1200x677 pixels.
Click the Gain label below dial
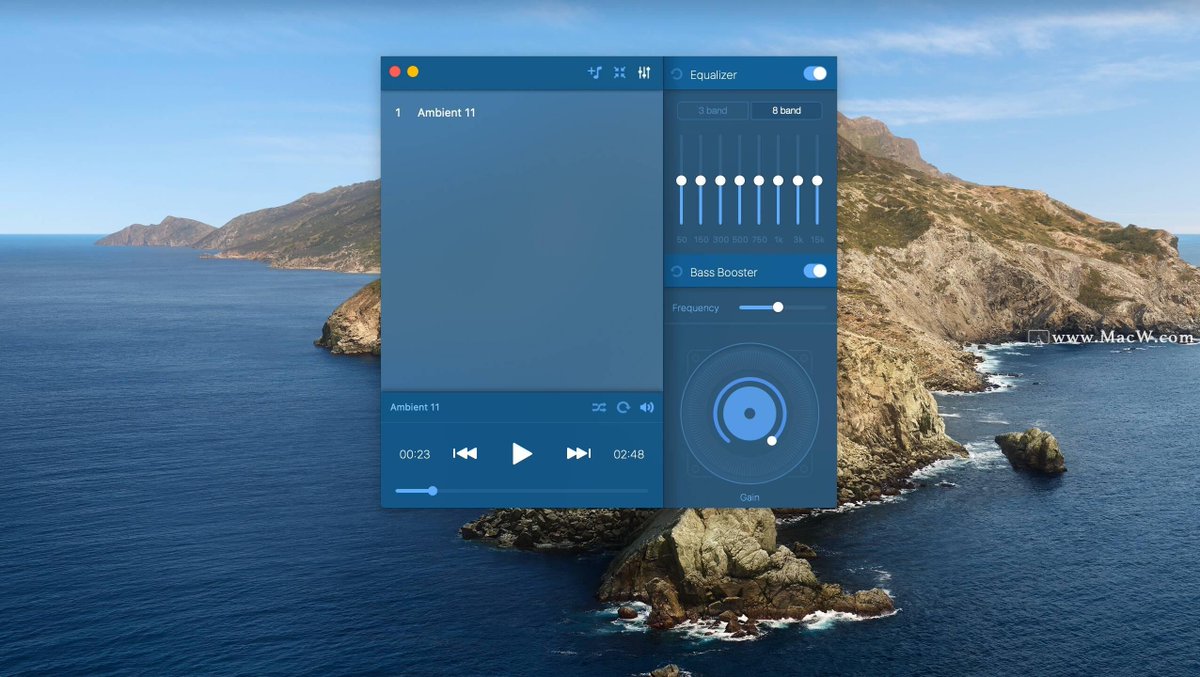(x=750, y=497)
